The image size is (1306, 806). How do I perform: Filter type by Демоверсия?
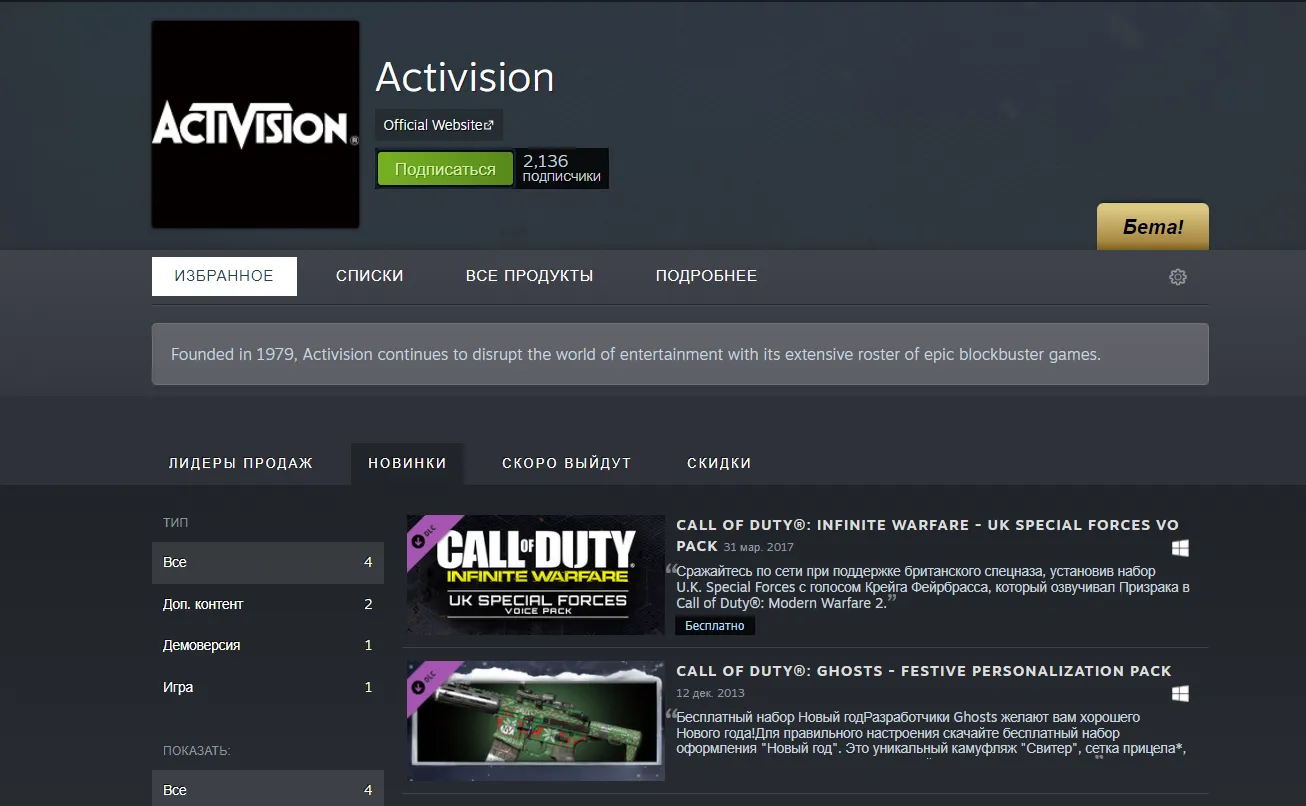(268, 645)
